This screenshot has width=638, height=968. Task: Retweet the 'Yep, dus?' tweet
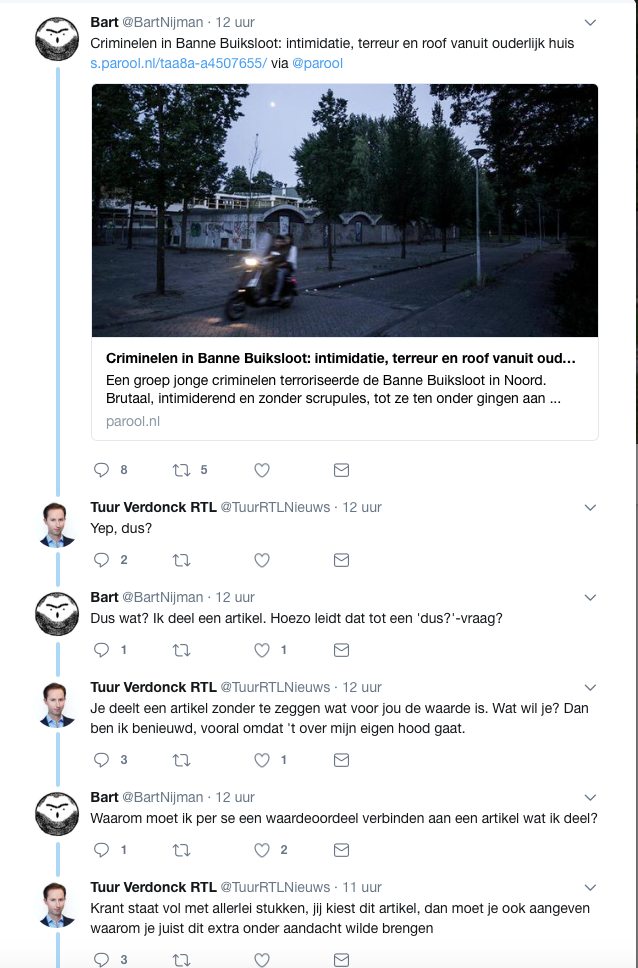coord(181,560)
